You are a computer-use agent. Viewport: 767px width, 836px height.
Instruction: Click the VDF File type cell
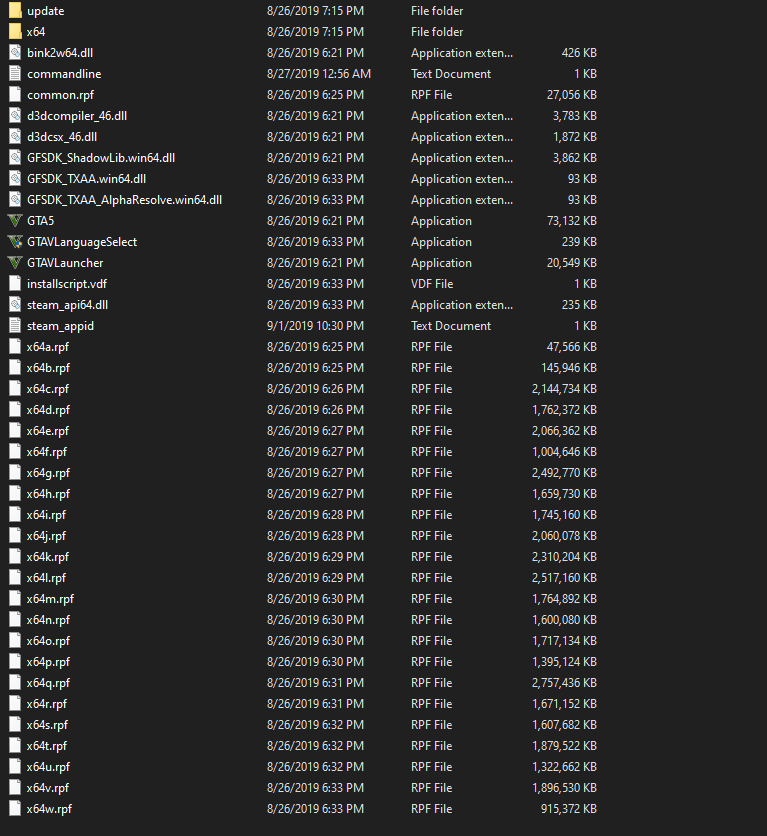point(432,284)
